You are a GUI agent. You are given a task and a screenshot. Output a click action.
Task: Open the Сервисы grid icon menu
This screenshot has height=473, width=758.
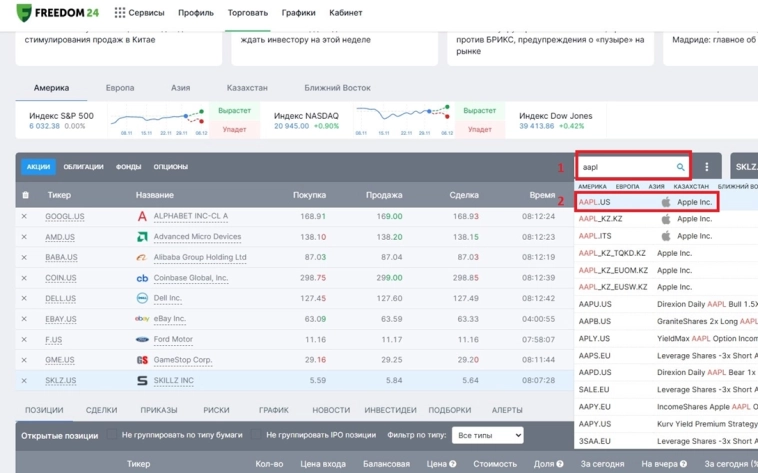tap(119, 13)
